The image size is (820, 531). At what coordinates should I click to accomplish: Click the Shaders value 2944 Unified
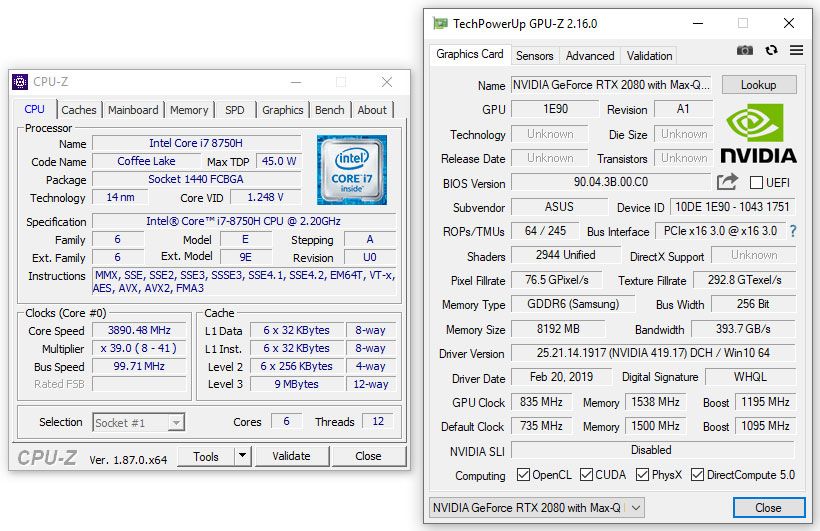565,255
